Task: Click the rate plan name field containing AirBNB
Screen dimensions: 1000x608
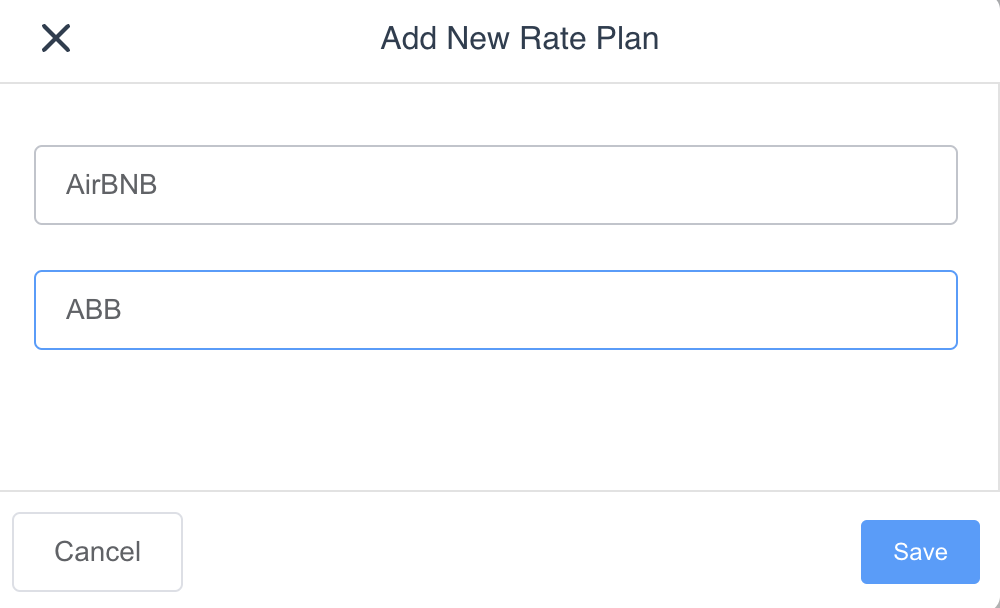Action: [495, 185]
